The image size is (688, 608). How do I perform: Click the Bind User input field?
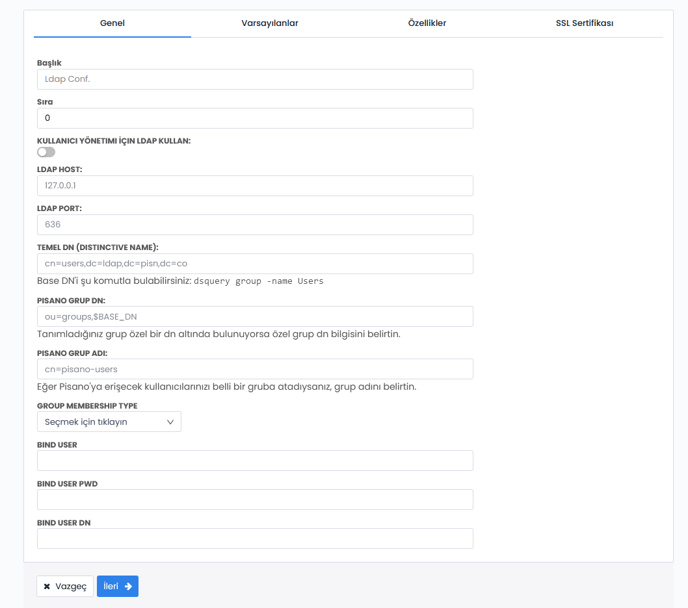pos(255,461)
